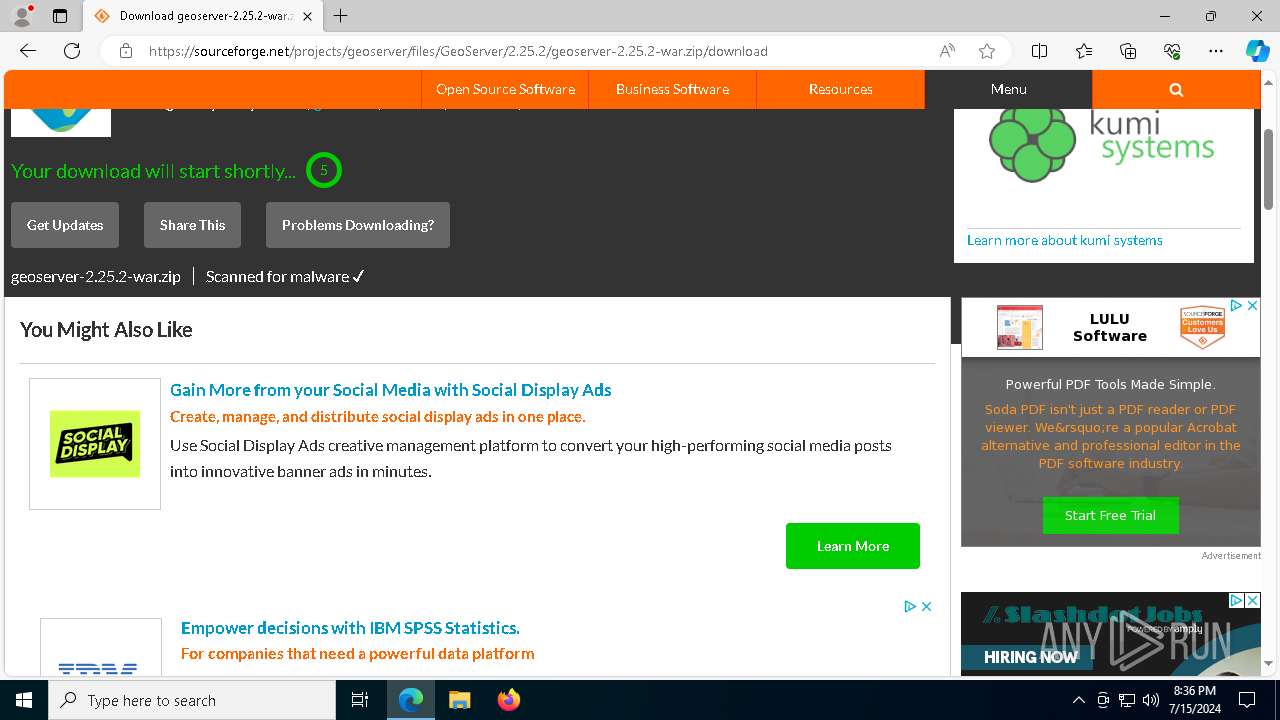The height and width of the screenshot is (720, 1280).
Task: Click Slashdot Jobs Hiring Now ad
Action: pos(1110,634)
